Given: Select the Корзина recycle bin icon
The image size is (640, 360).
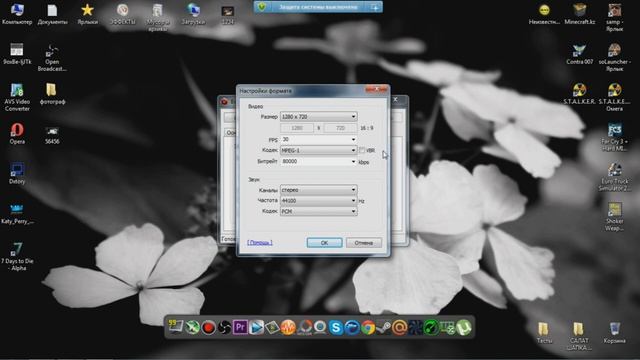Looking at the screenshot, I should [x=614, y=333].
